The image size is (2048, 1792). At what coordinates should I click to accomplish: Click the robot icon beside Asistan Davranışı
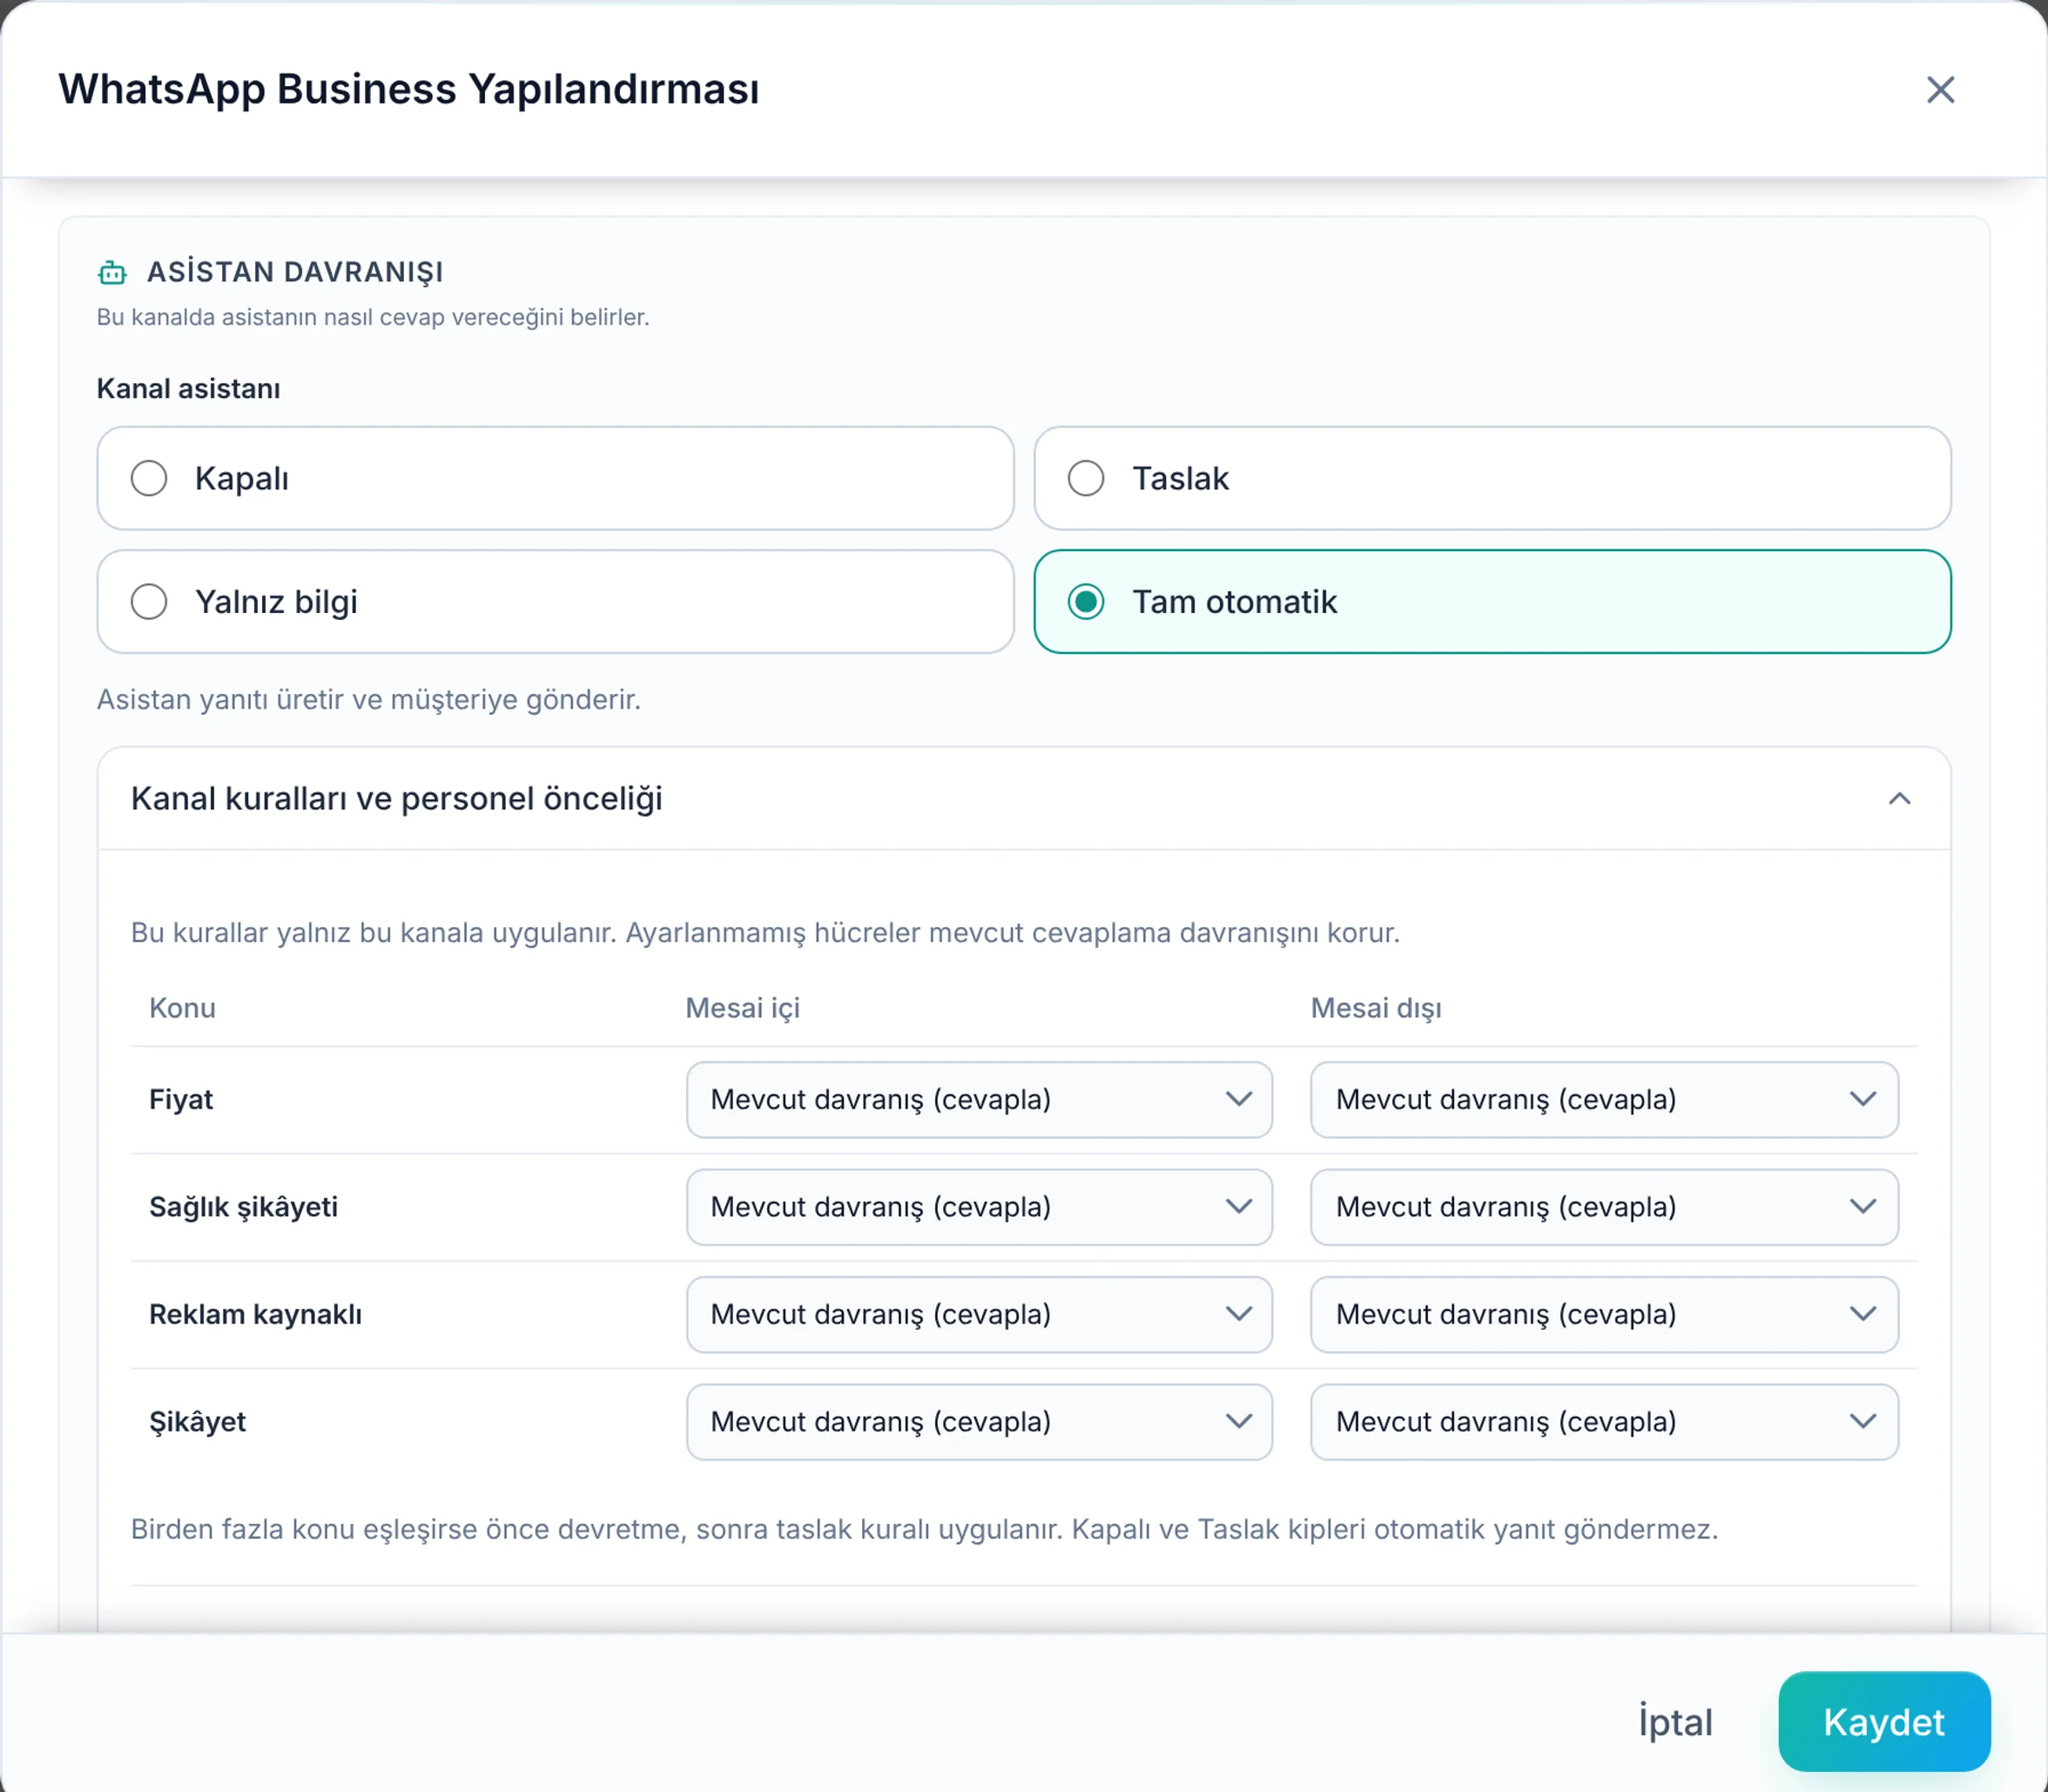click(112, 272)
